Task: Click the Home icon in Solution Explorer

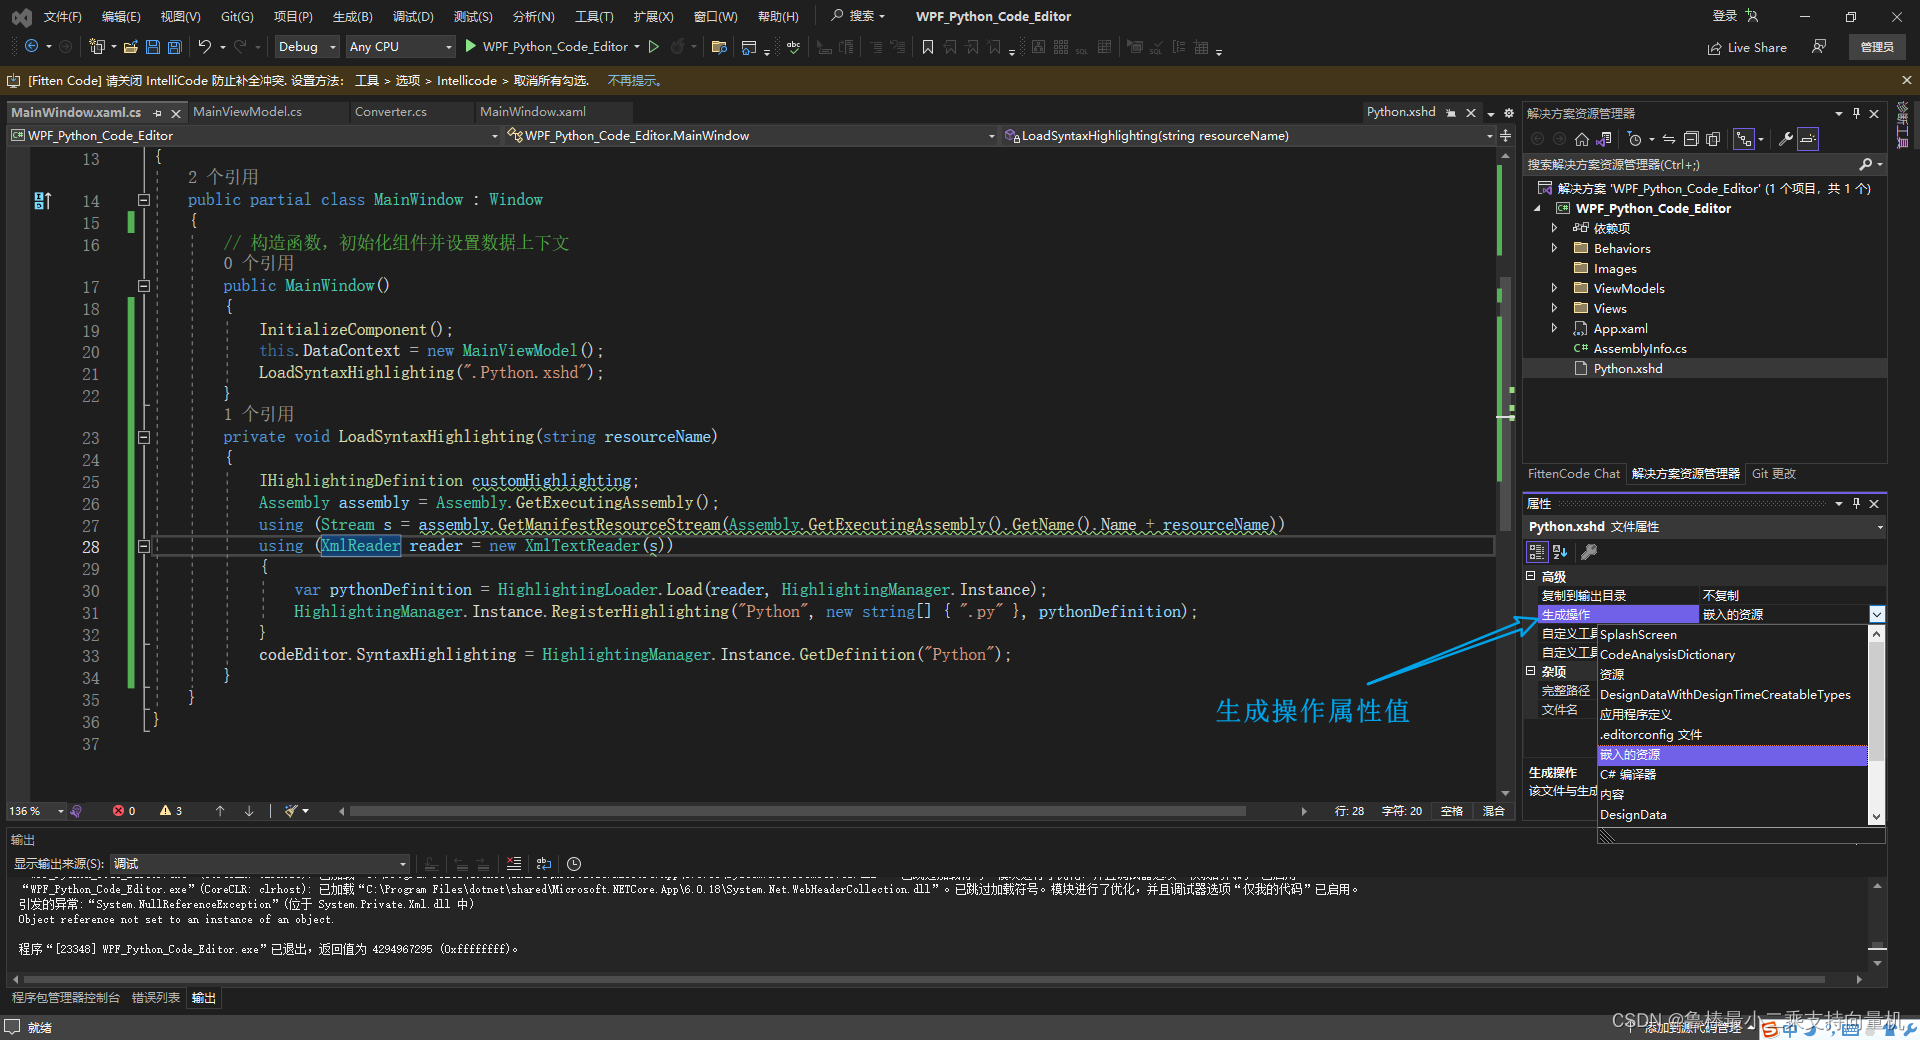Action: click(1582, 139)
